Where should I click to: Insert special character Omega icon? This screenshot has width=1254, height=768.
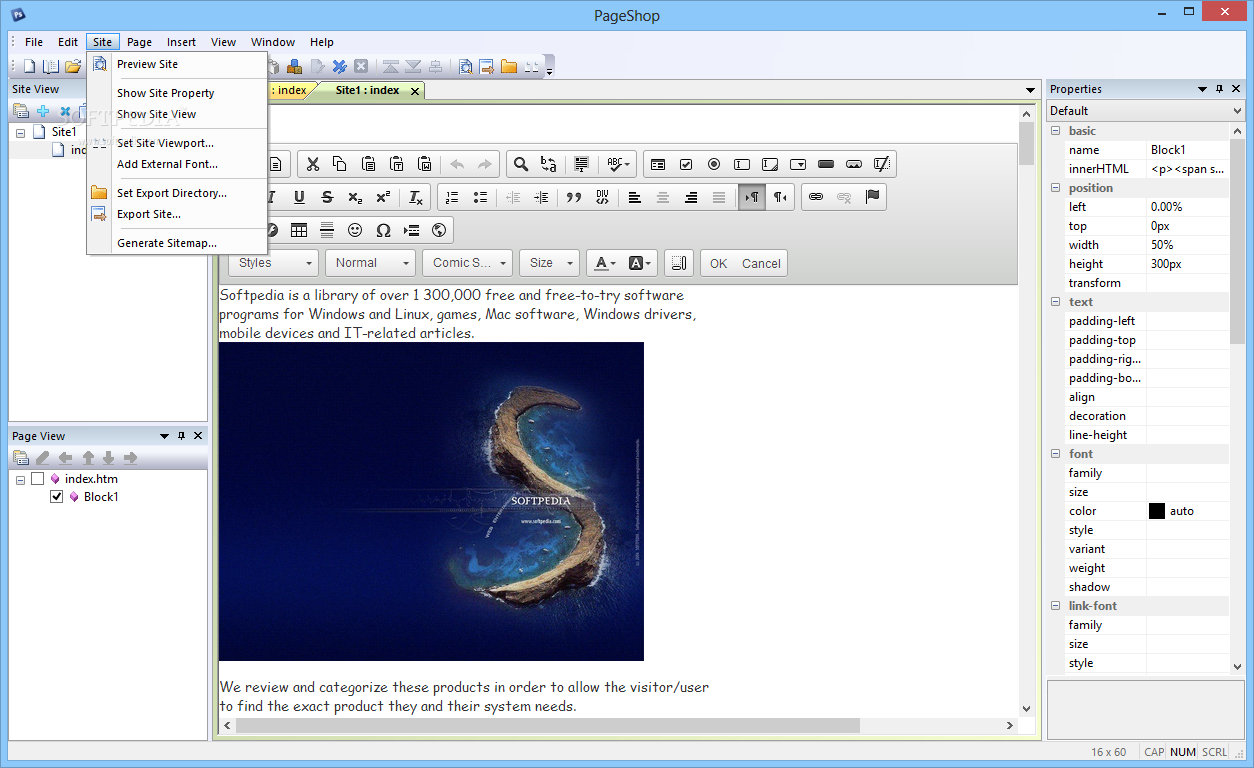coord(383,230)
